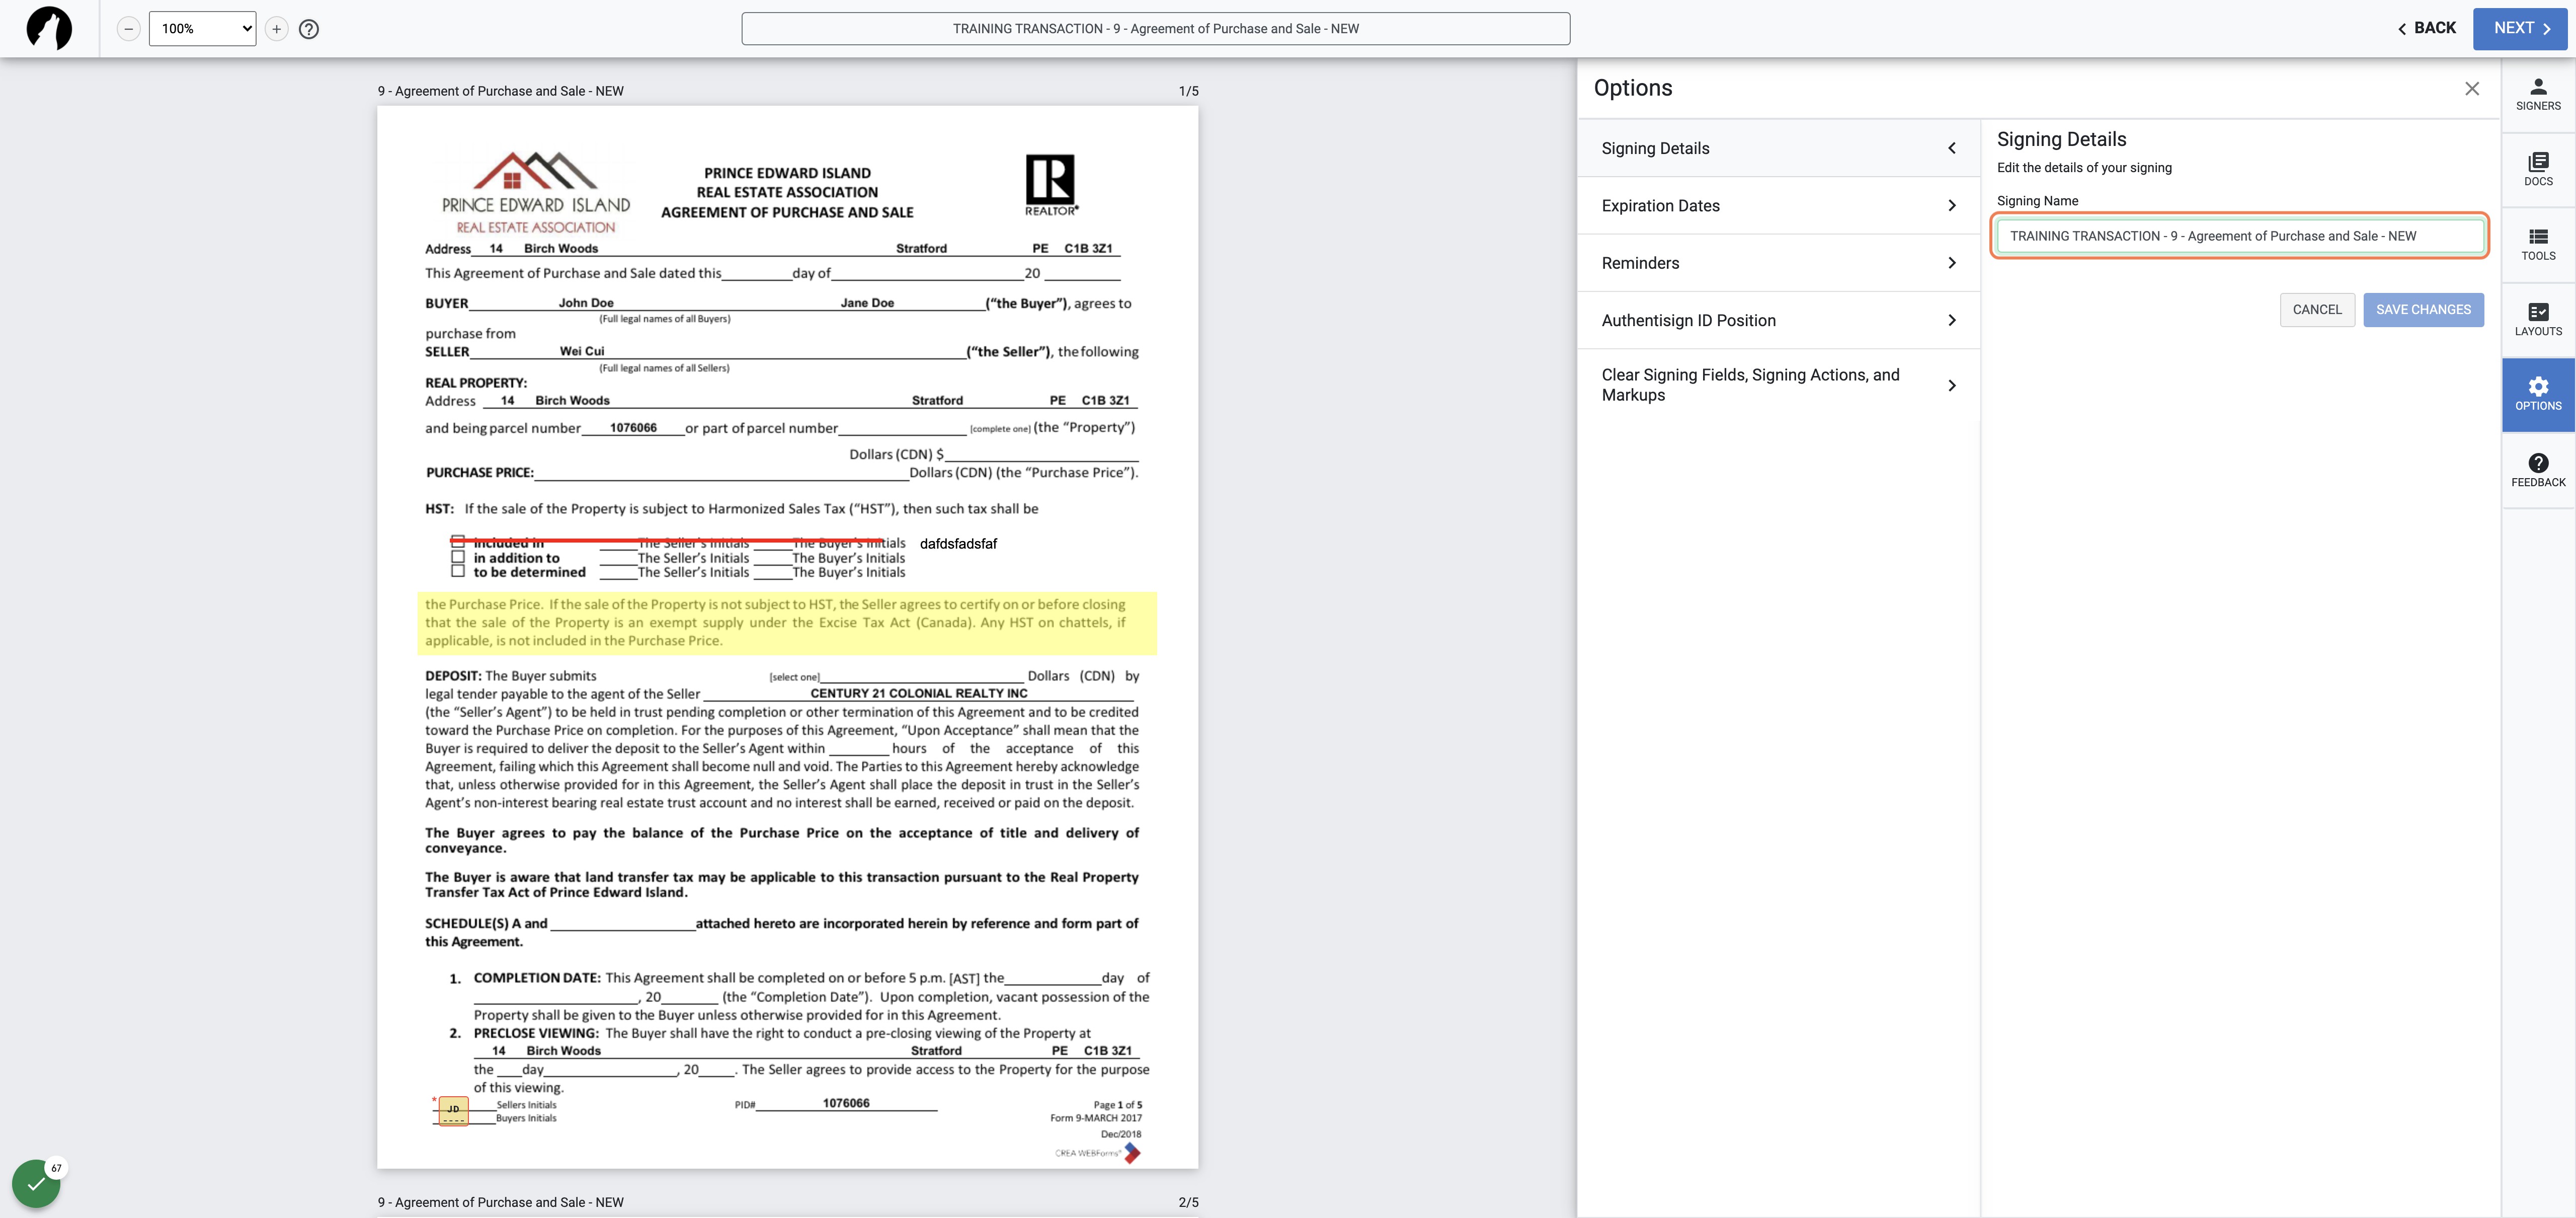Screen dimensions: 2576x1218
Task: Click Save Changes button
Action: point(2423,310)
